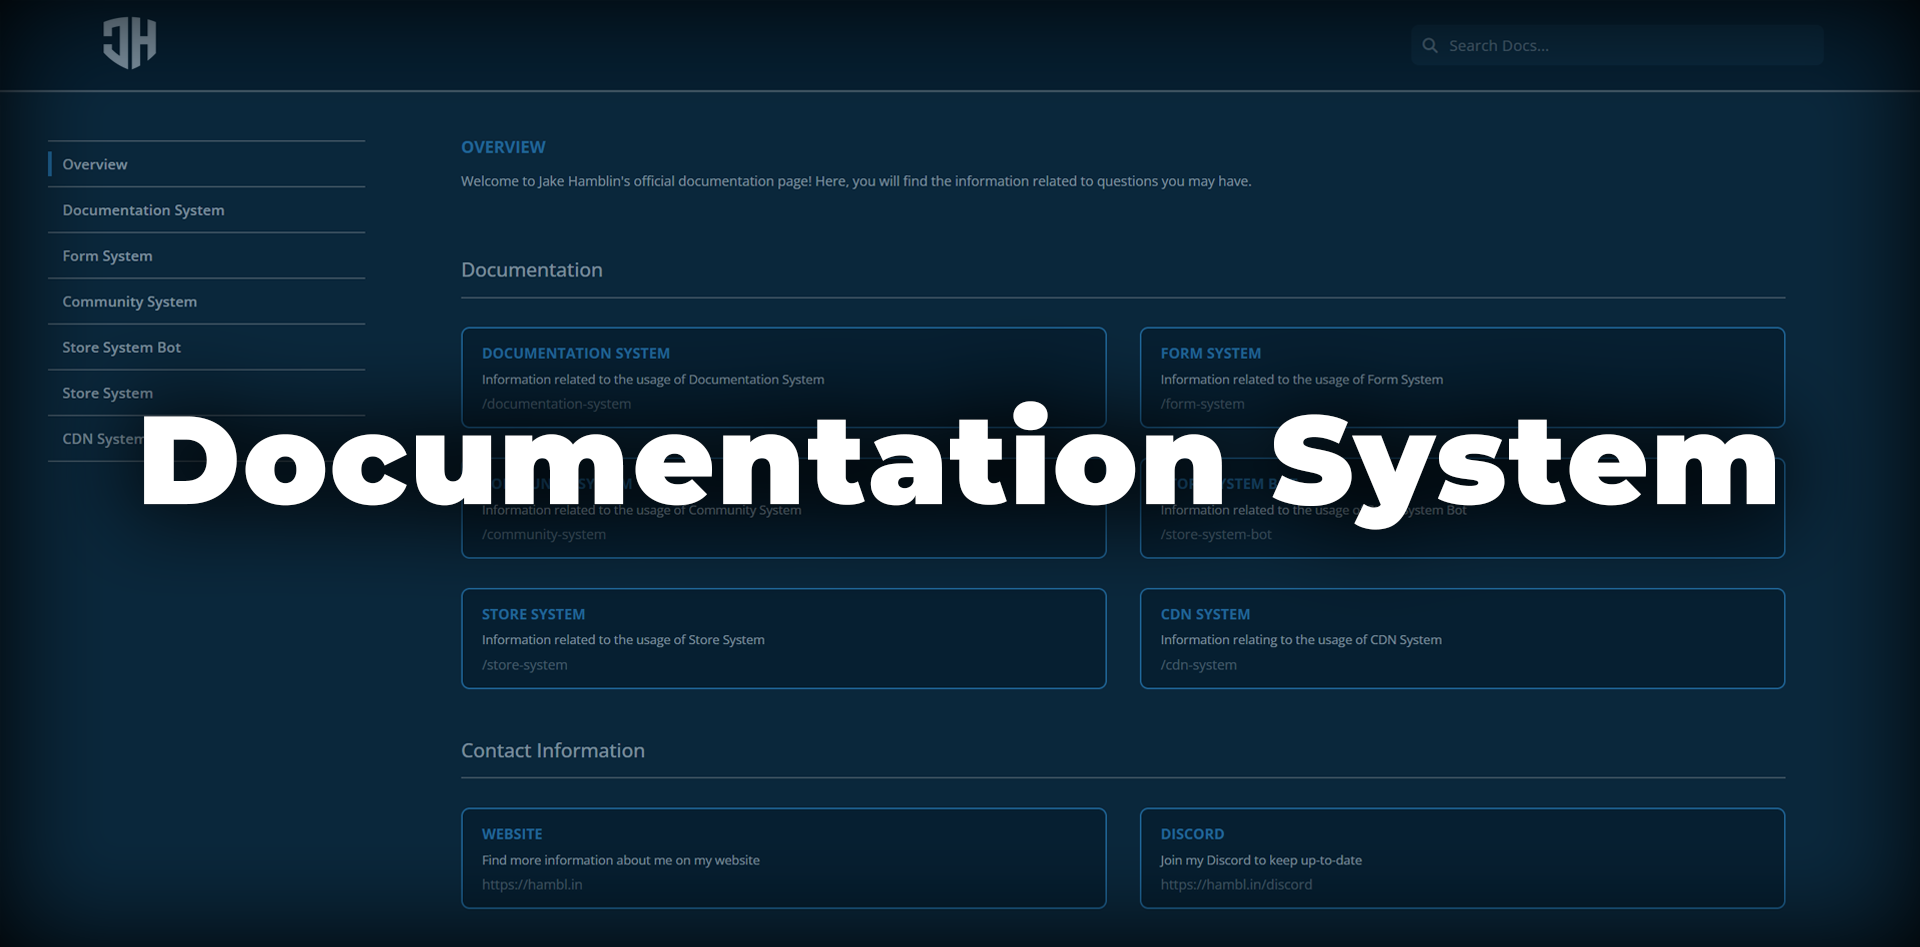Open the CDN System card
This screenshot has width=1920, height=947.
pyautogui.click(x=1462, y=638)
